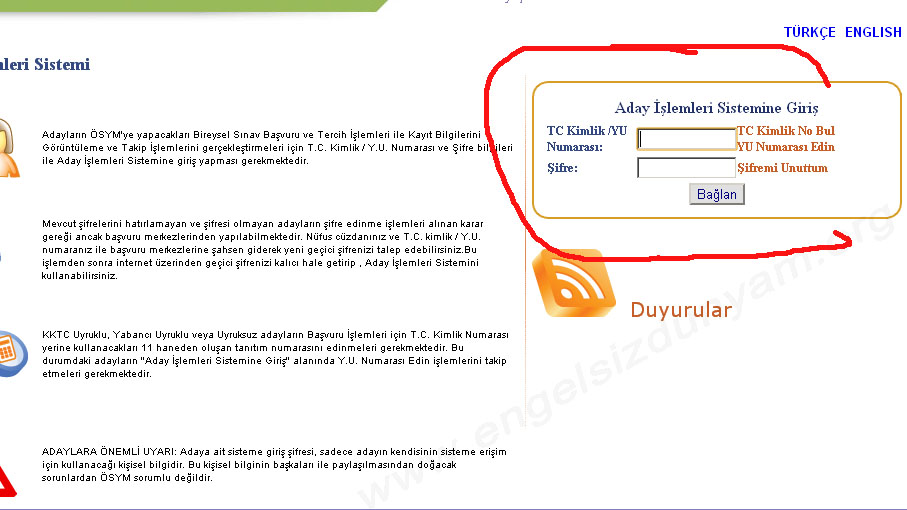Click the red warning icon beside ADAYLARA ÖNEMLİ UYARI
This screenshot has width=907, height=510.
tap(7, 482)
